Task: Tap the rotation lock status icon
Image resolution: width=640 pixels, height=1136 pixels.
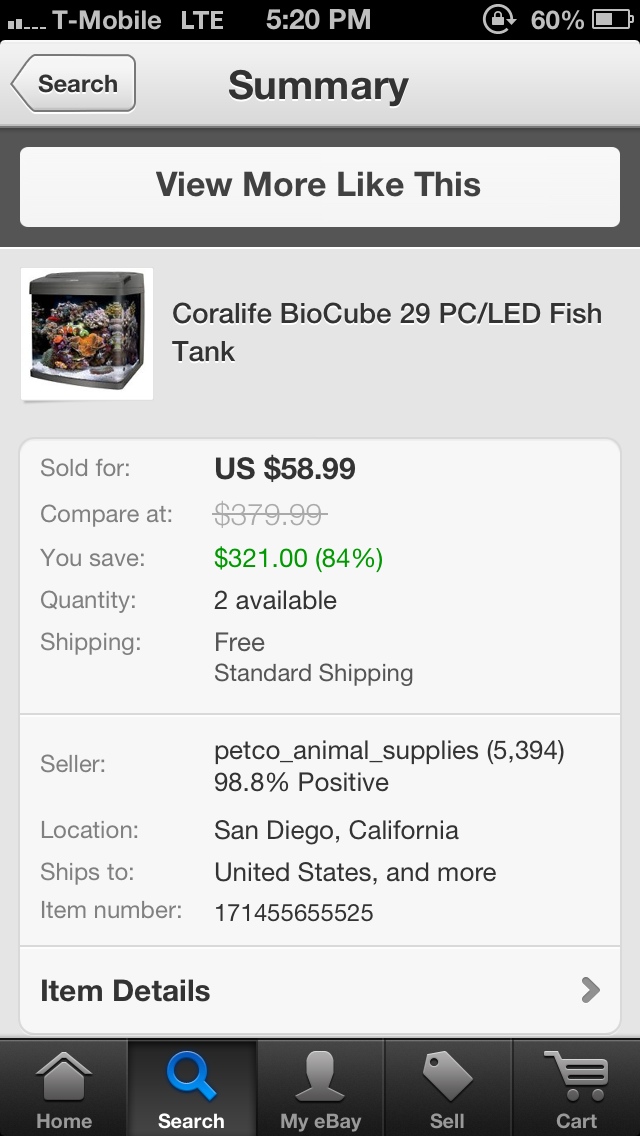Action: click(497, 19)
